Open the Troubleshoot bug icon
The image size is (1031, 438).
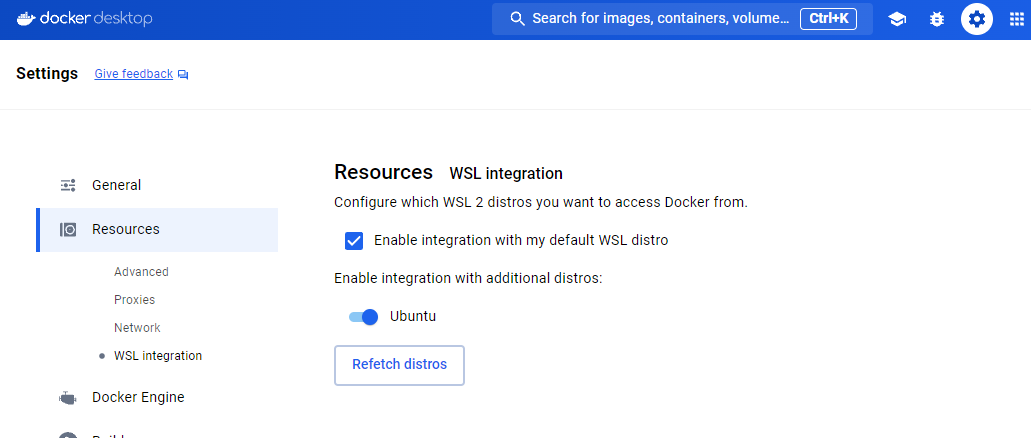pos(936,19)
